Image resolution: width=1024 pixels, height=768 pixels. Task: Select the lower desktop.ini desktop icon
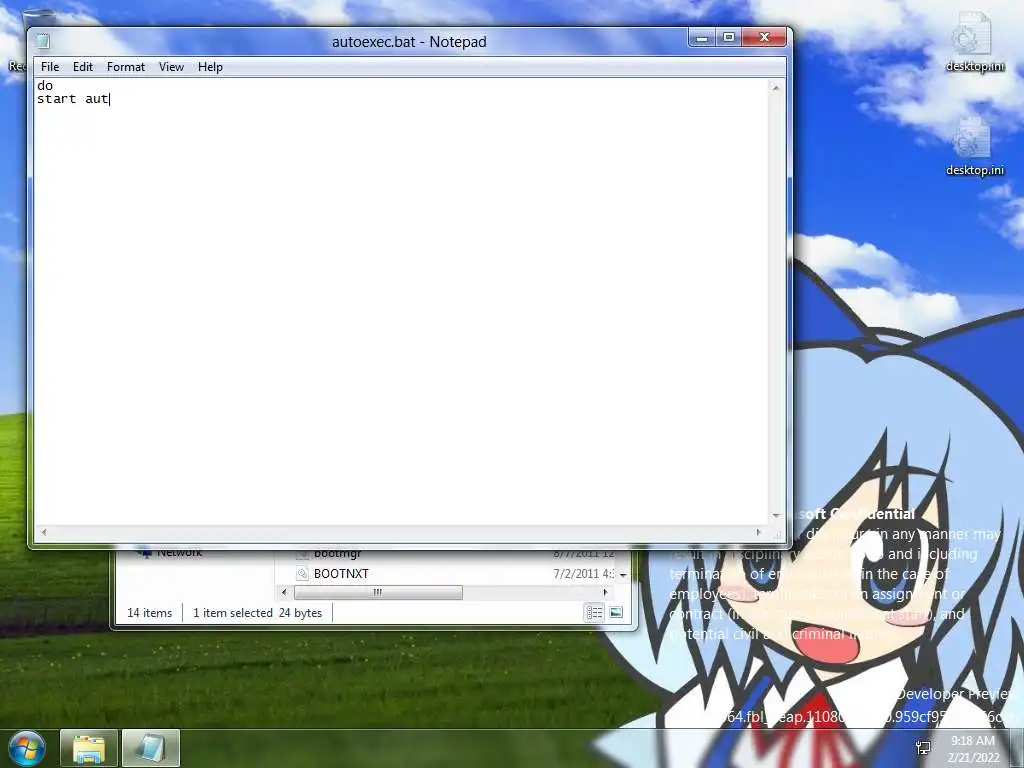[x=974, y=146]
